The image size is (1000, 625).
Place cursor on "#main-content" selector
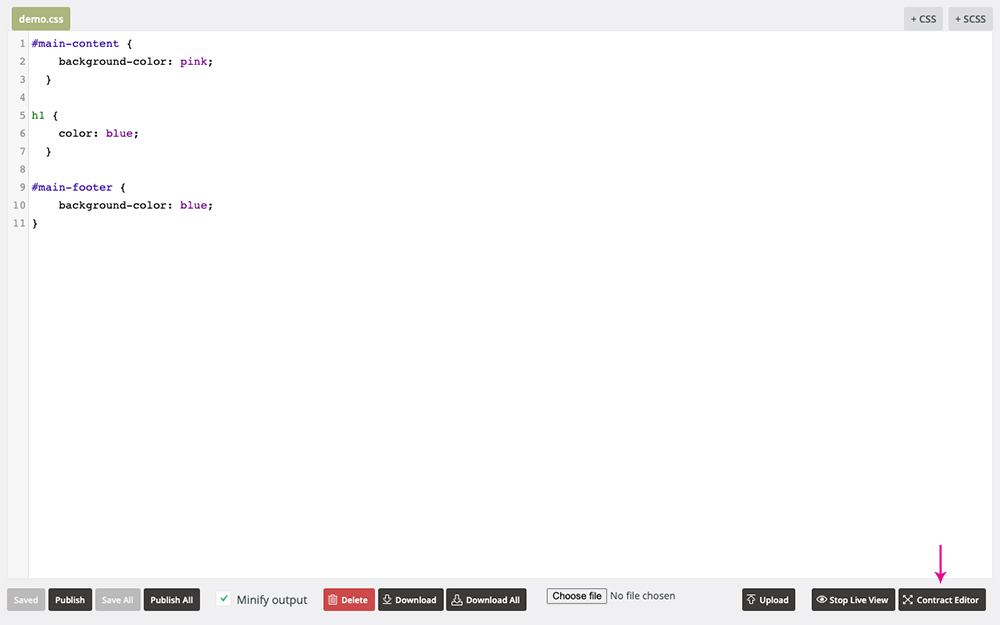click(x=75, y=43)
